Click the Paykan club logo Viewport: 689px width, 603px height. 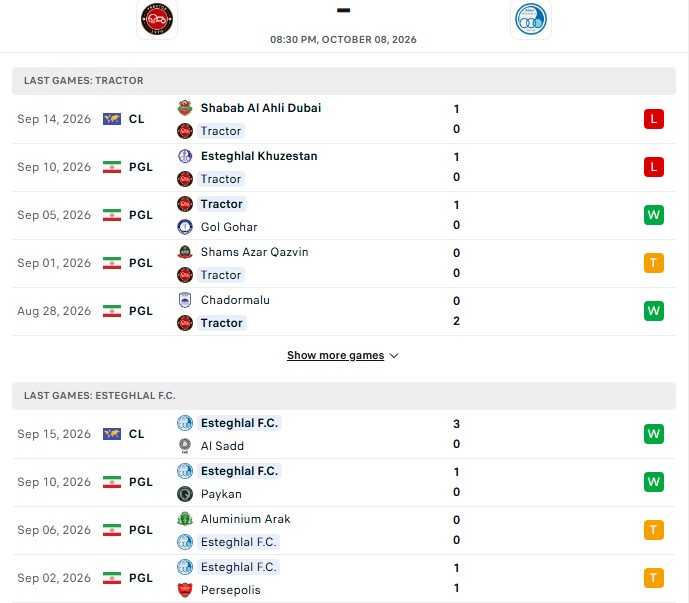(x=185, y=494)
